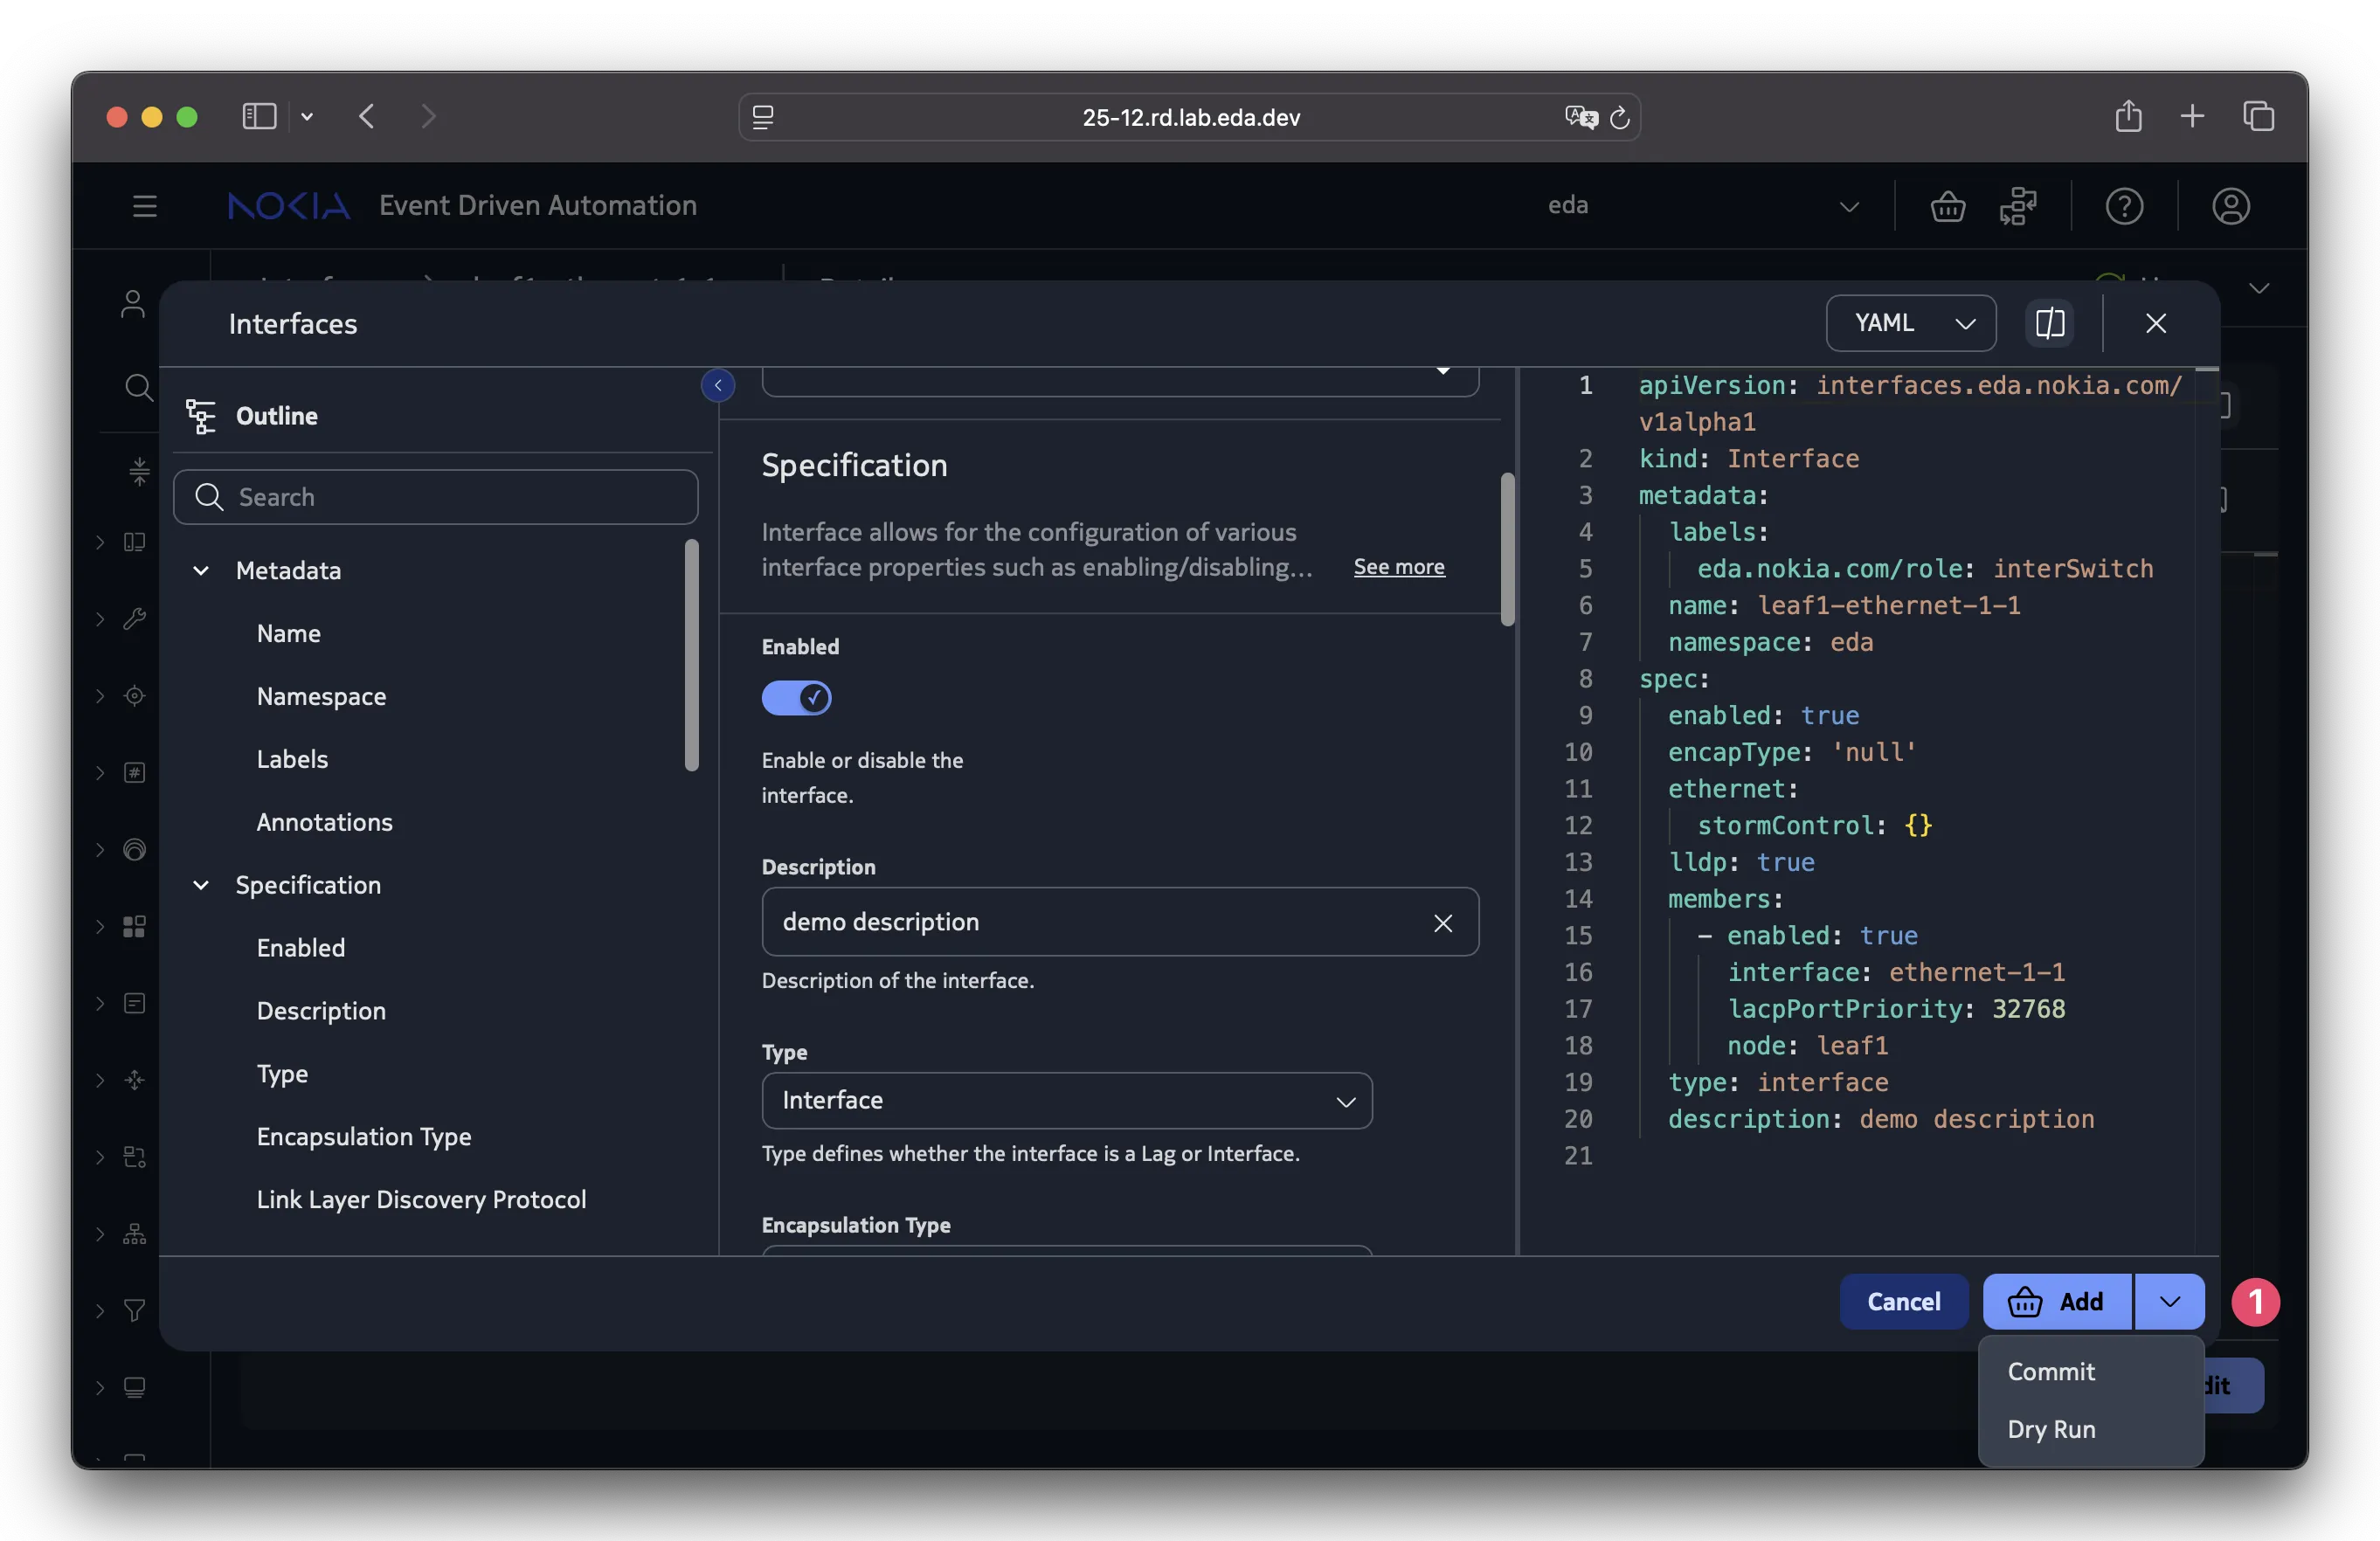The image size is (2380, 1541).
Task: Show Safari sidebar
Action: 259,116
